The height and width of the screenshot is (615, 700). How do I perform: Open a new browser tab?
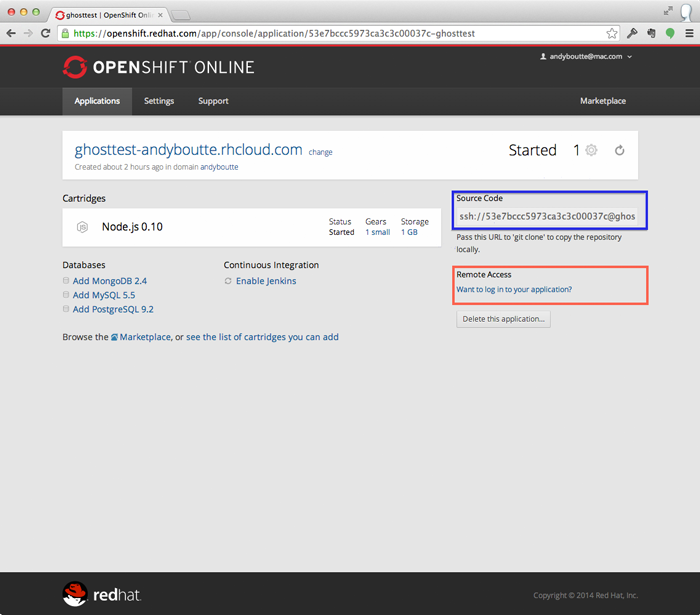[x=180, y=15]
